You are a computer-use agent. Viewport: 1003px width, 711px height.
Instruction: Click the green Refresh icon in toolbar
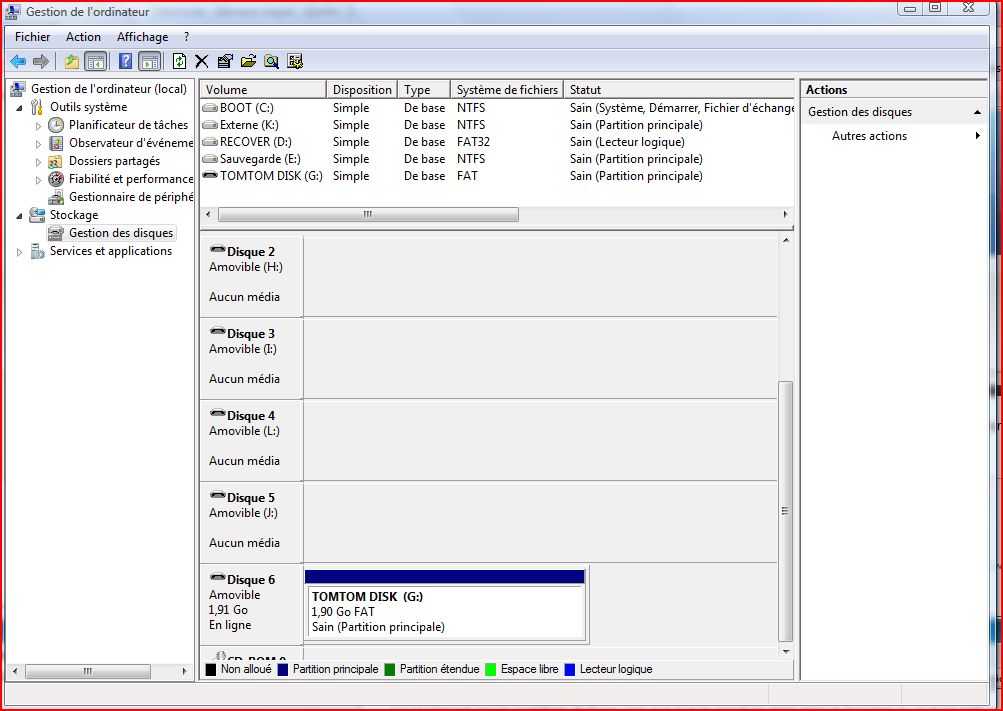tap(180, 61)
